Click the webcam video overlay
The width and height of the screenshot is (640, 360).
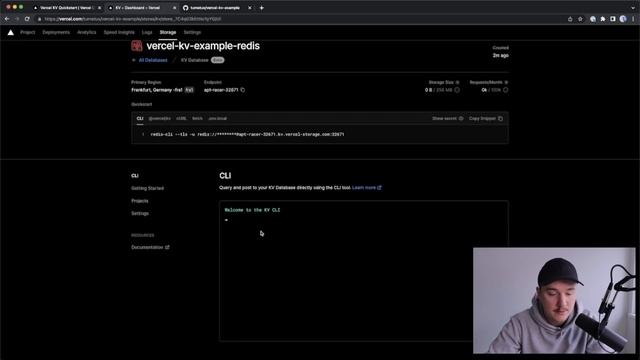click(x=554, y=300)
